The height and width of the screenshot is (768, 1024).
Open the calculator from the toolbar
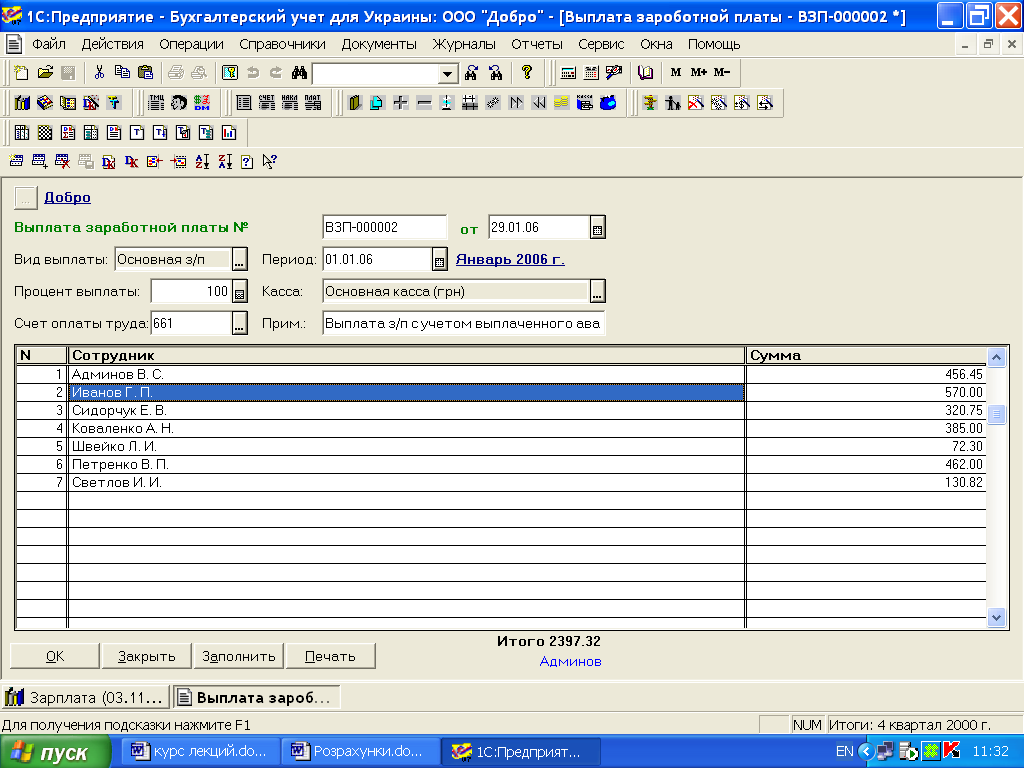568,73
